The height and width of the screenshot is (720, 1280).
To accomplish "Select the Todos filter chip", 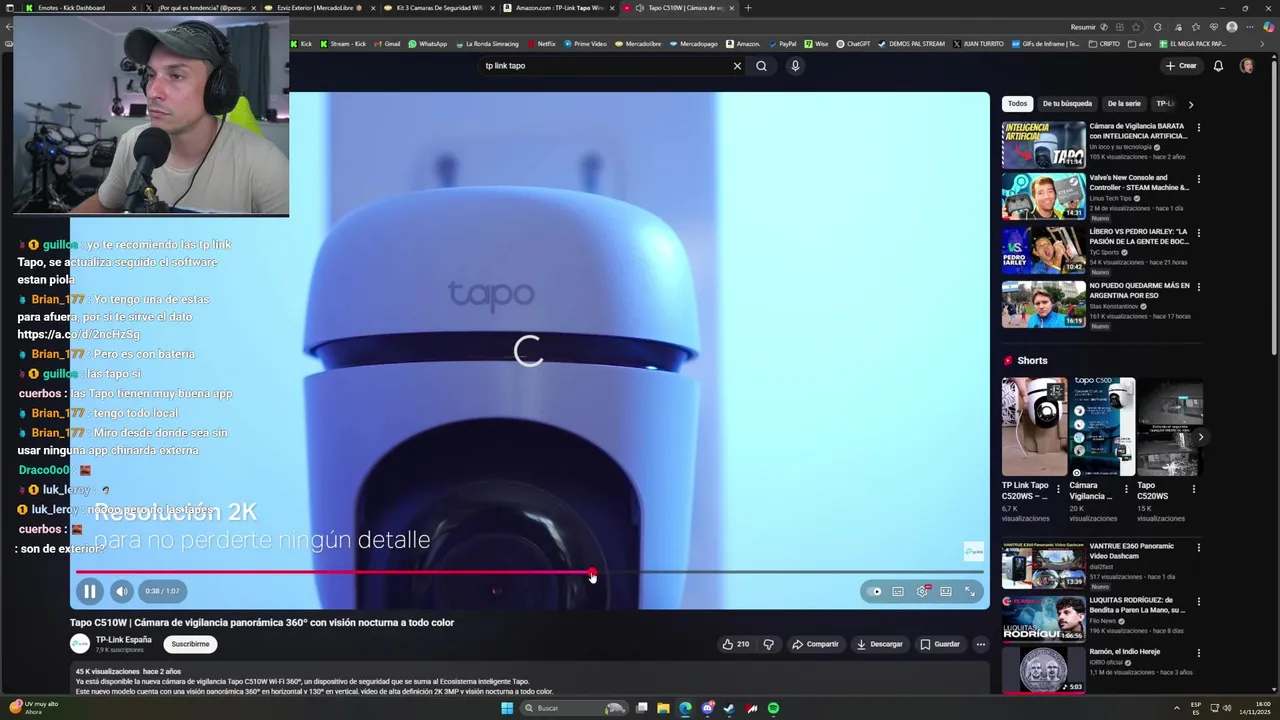I will pos(1017,104).
